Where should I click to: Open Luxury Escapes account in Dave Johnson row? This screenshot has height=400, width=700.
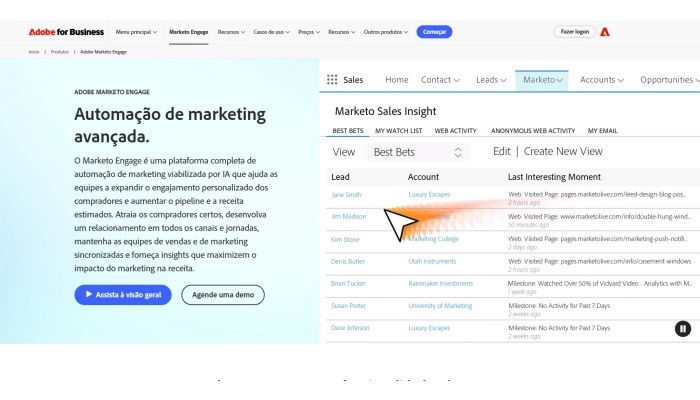(429, 328)
